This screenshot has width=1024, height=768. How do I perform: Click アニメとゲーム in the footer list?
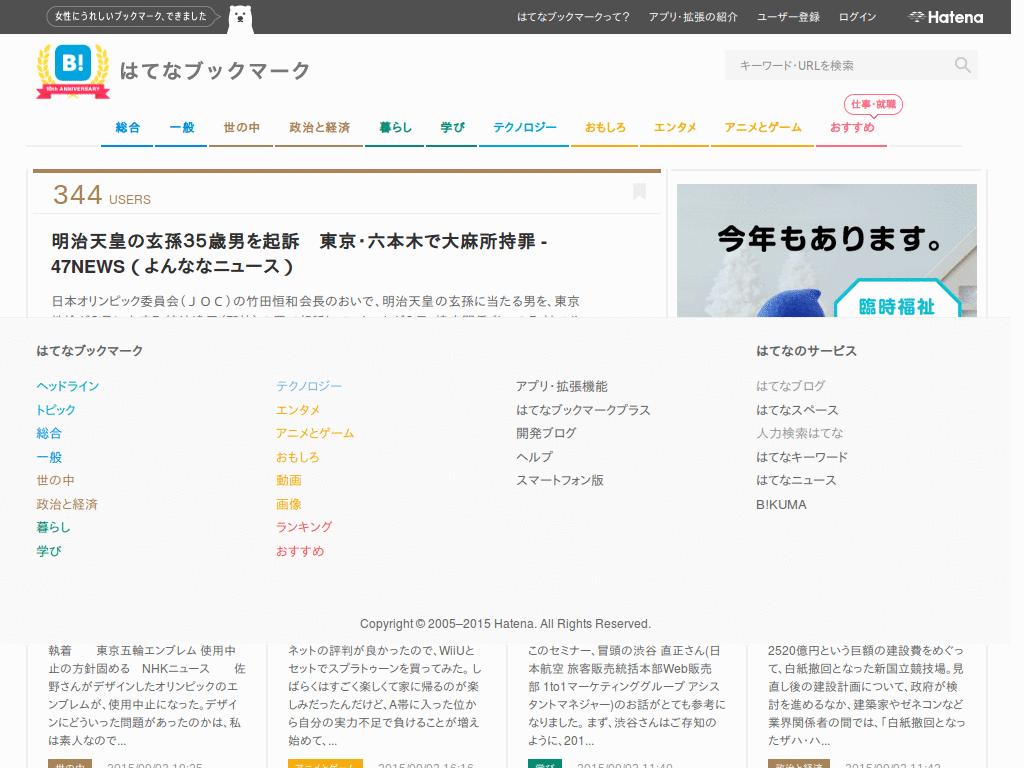pyautogui.click(x=315, y=433)
